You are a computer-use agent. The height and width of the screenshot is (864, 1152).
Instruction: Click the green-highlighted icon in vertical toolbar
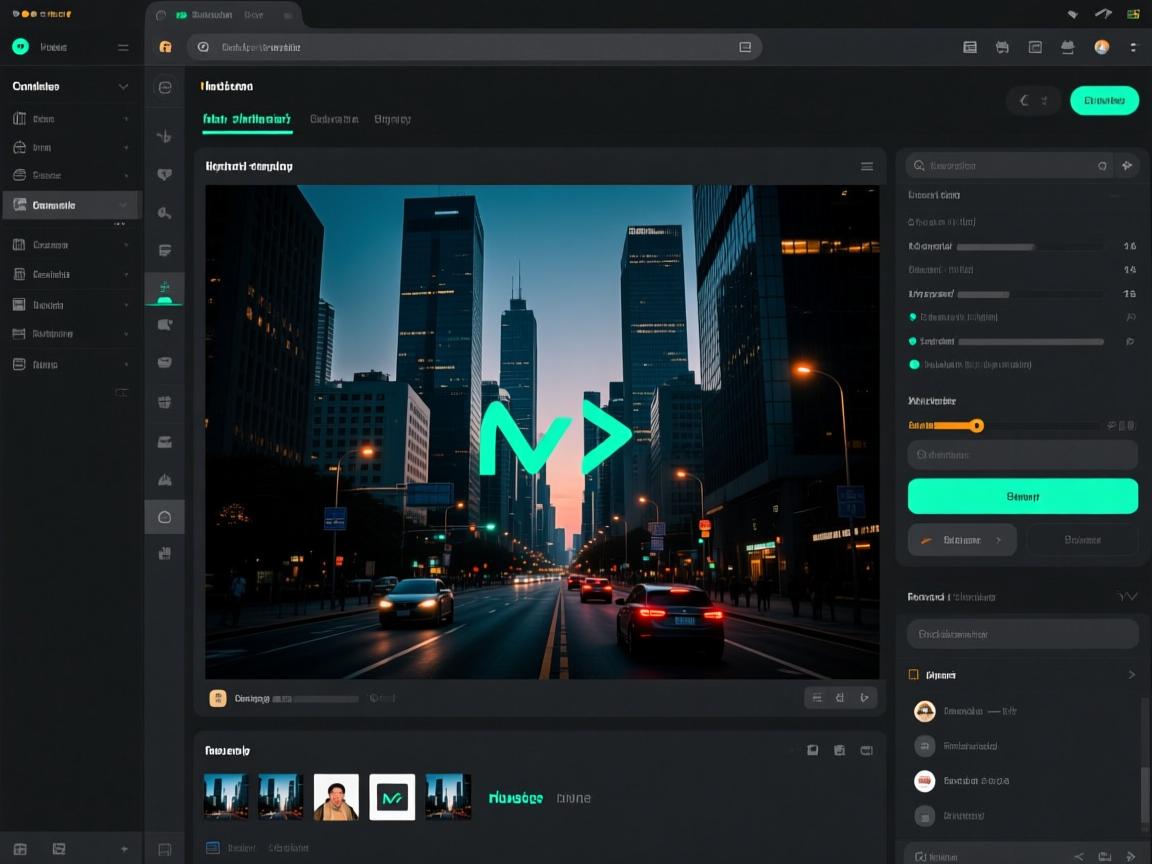coord(164,289)
